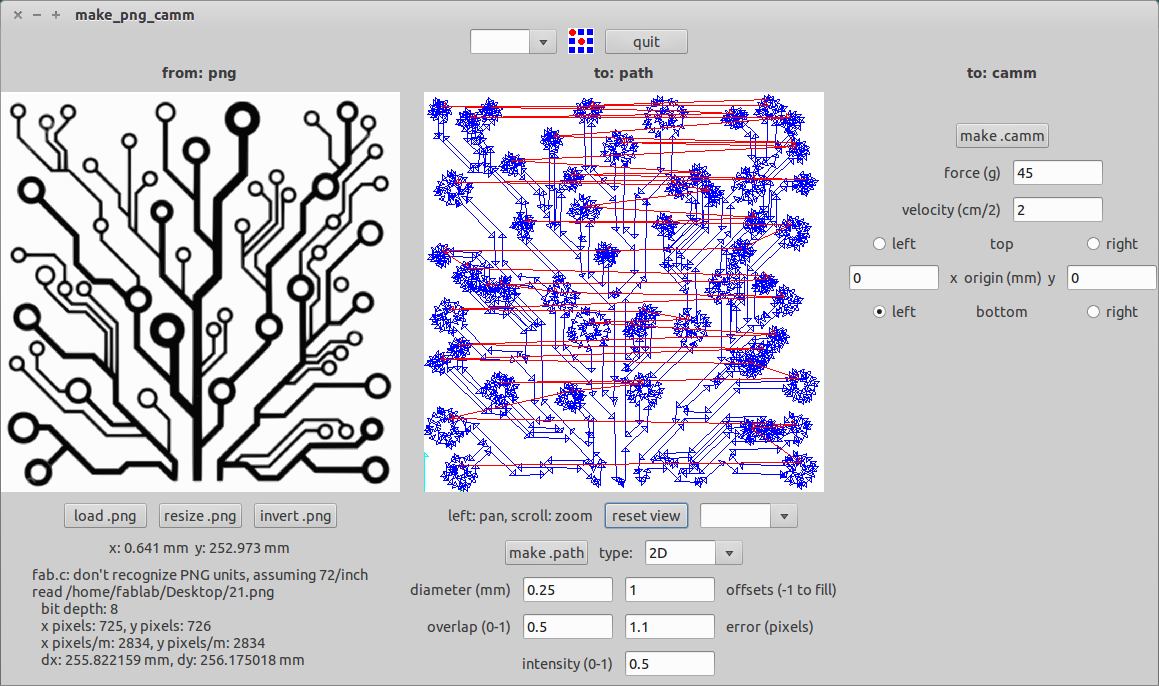Edit the velocity field value
This screenshot has height=686, width=1159.
[1058, 210]
